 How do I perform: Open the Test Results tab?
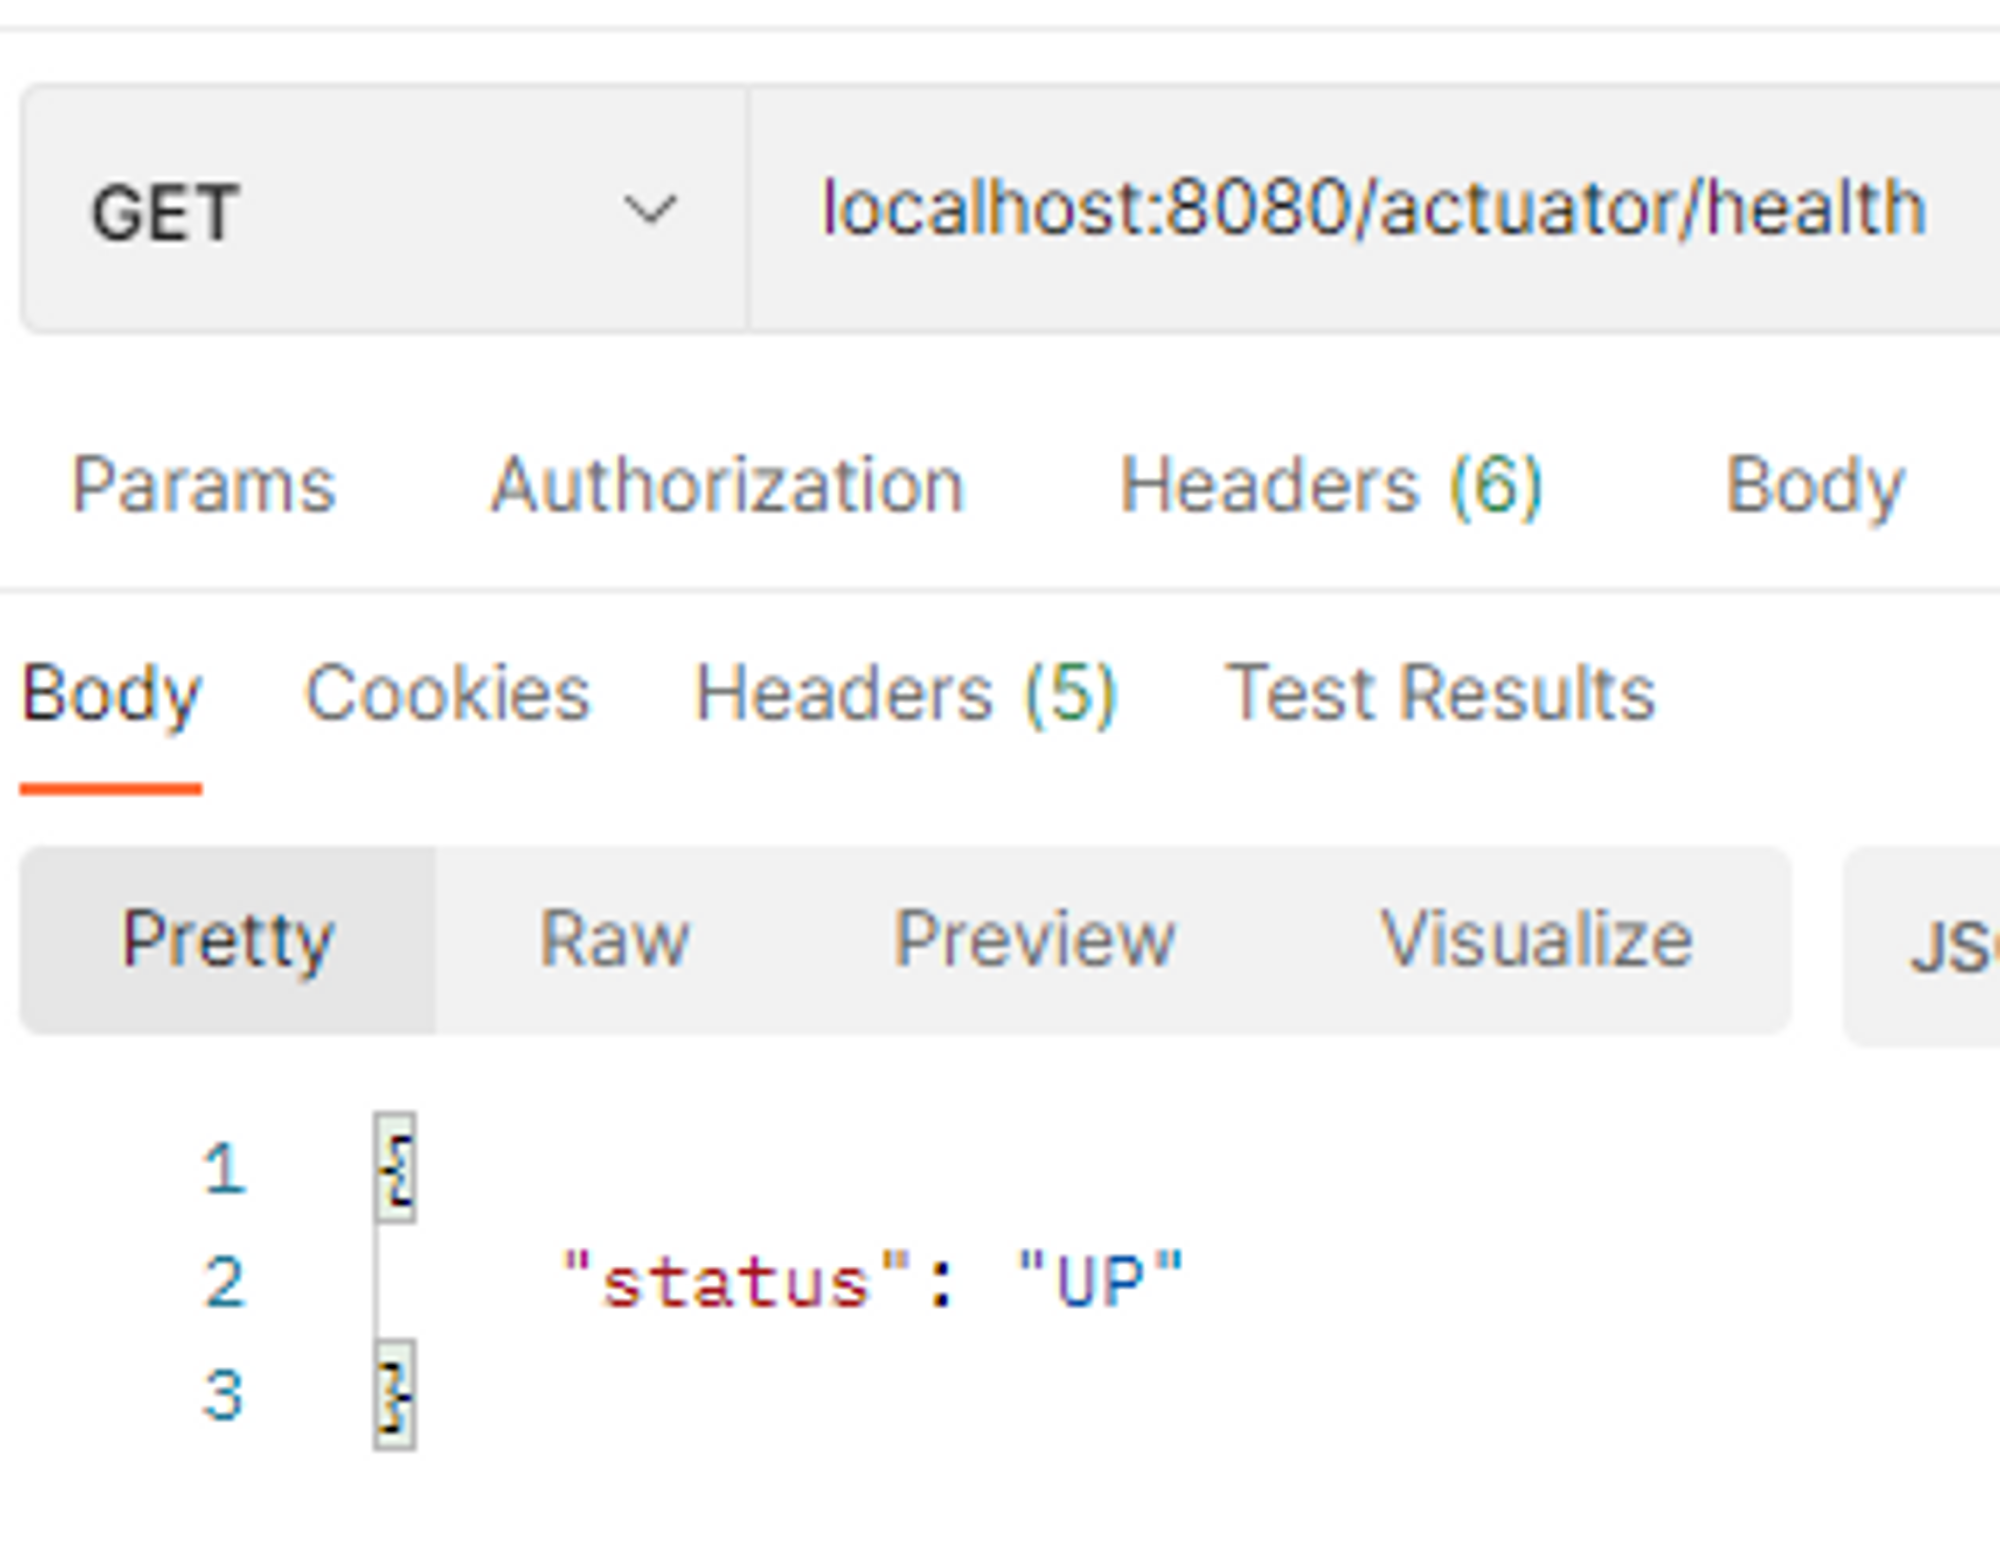click(1441, 694)
